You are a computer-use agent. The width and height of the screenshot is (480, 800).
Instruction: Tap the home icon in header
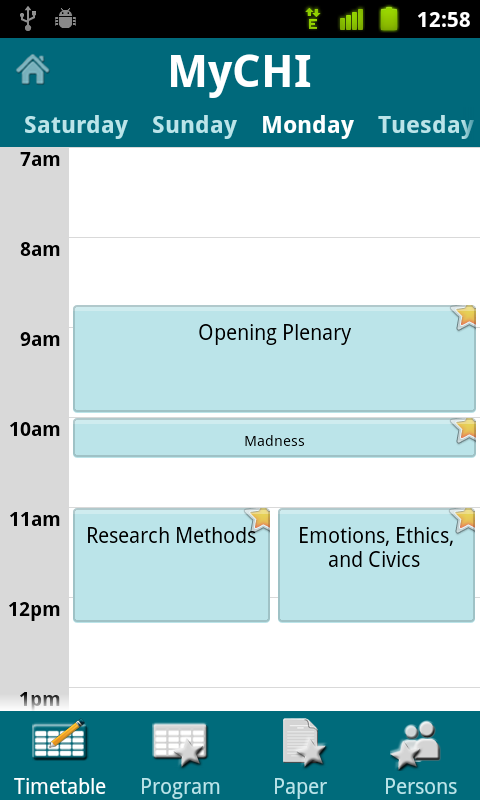(33, 69)
